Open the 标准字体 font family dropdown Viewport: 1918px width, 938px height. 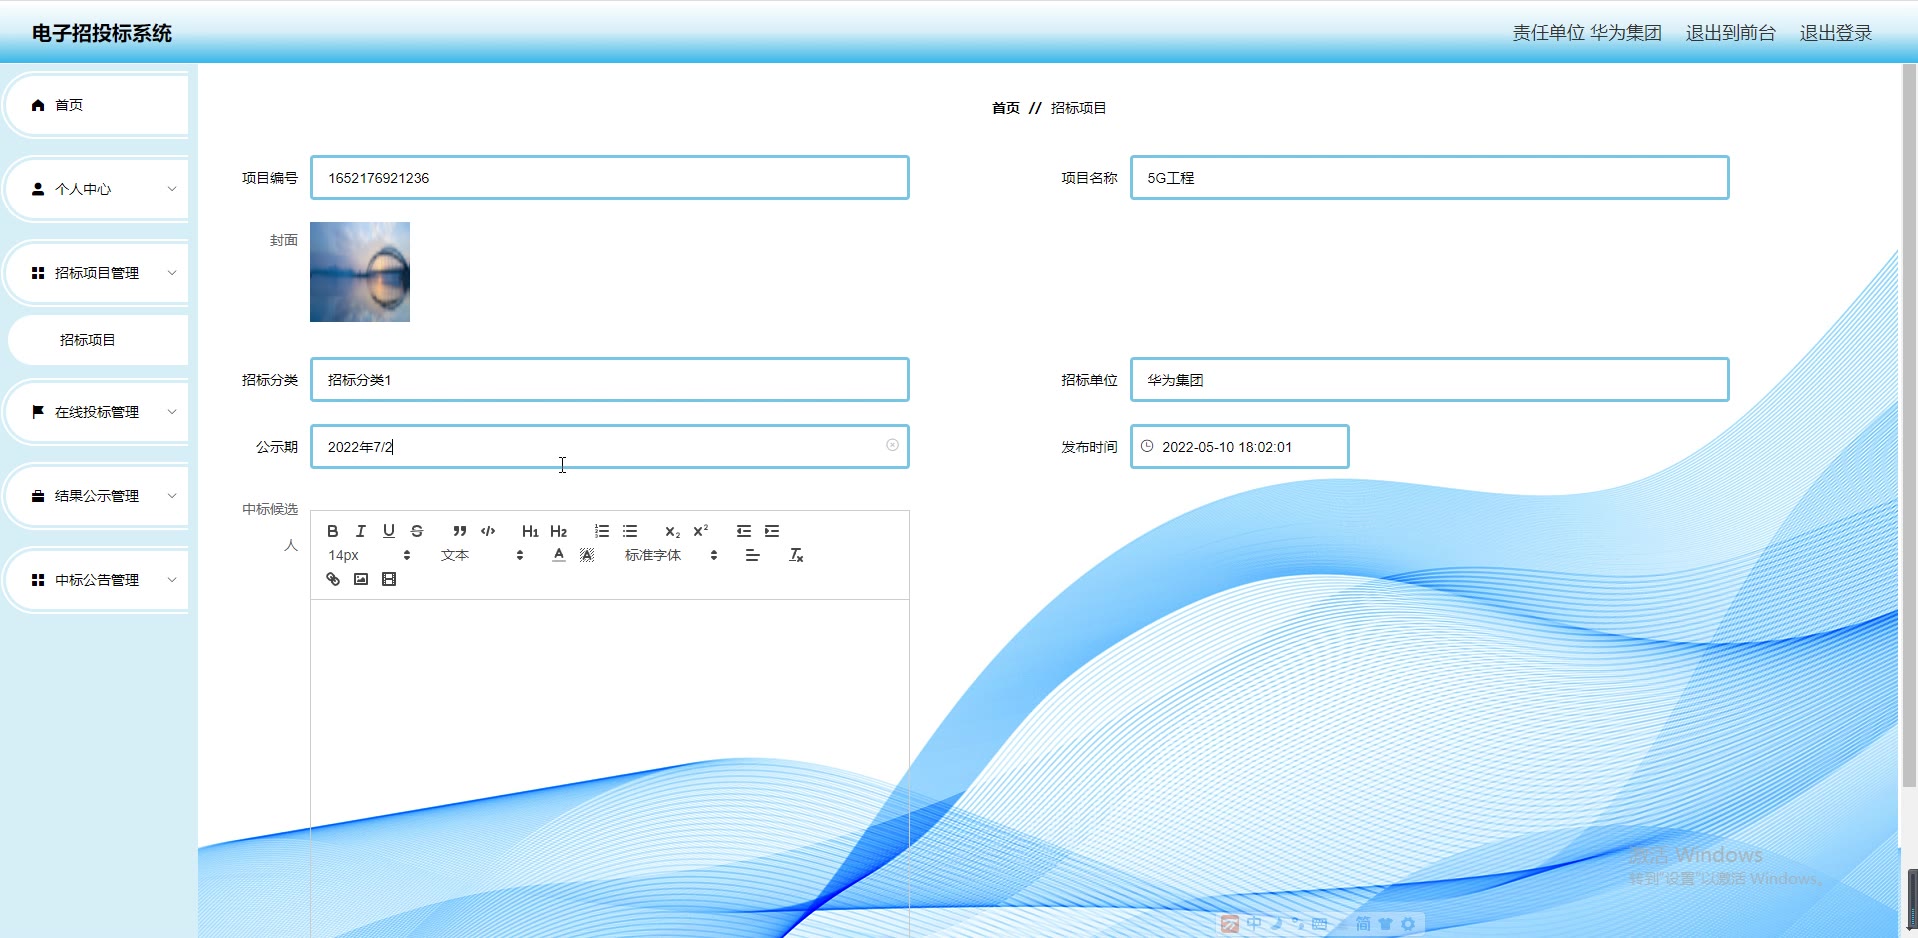(671, 555)
